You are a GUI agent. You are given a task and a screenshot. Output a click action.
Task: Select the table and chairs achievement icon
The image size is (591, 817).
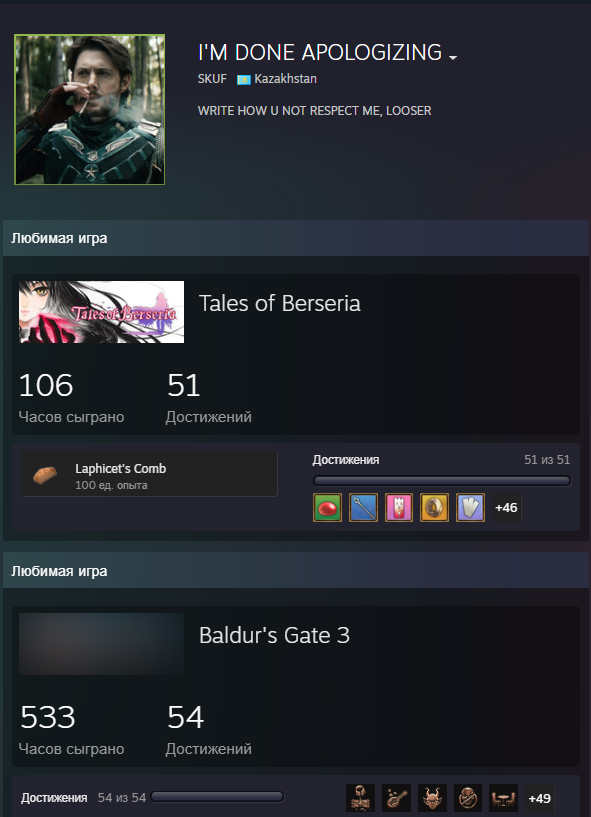click(x=503, y=798)
